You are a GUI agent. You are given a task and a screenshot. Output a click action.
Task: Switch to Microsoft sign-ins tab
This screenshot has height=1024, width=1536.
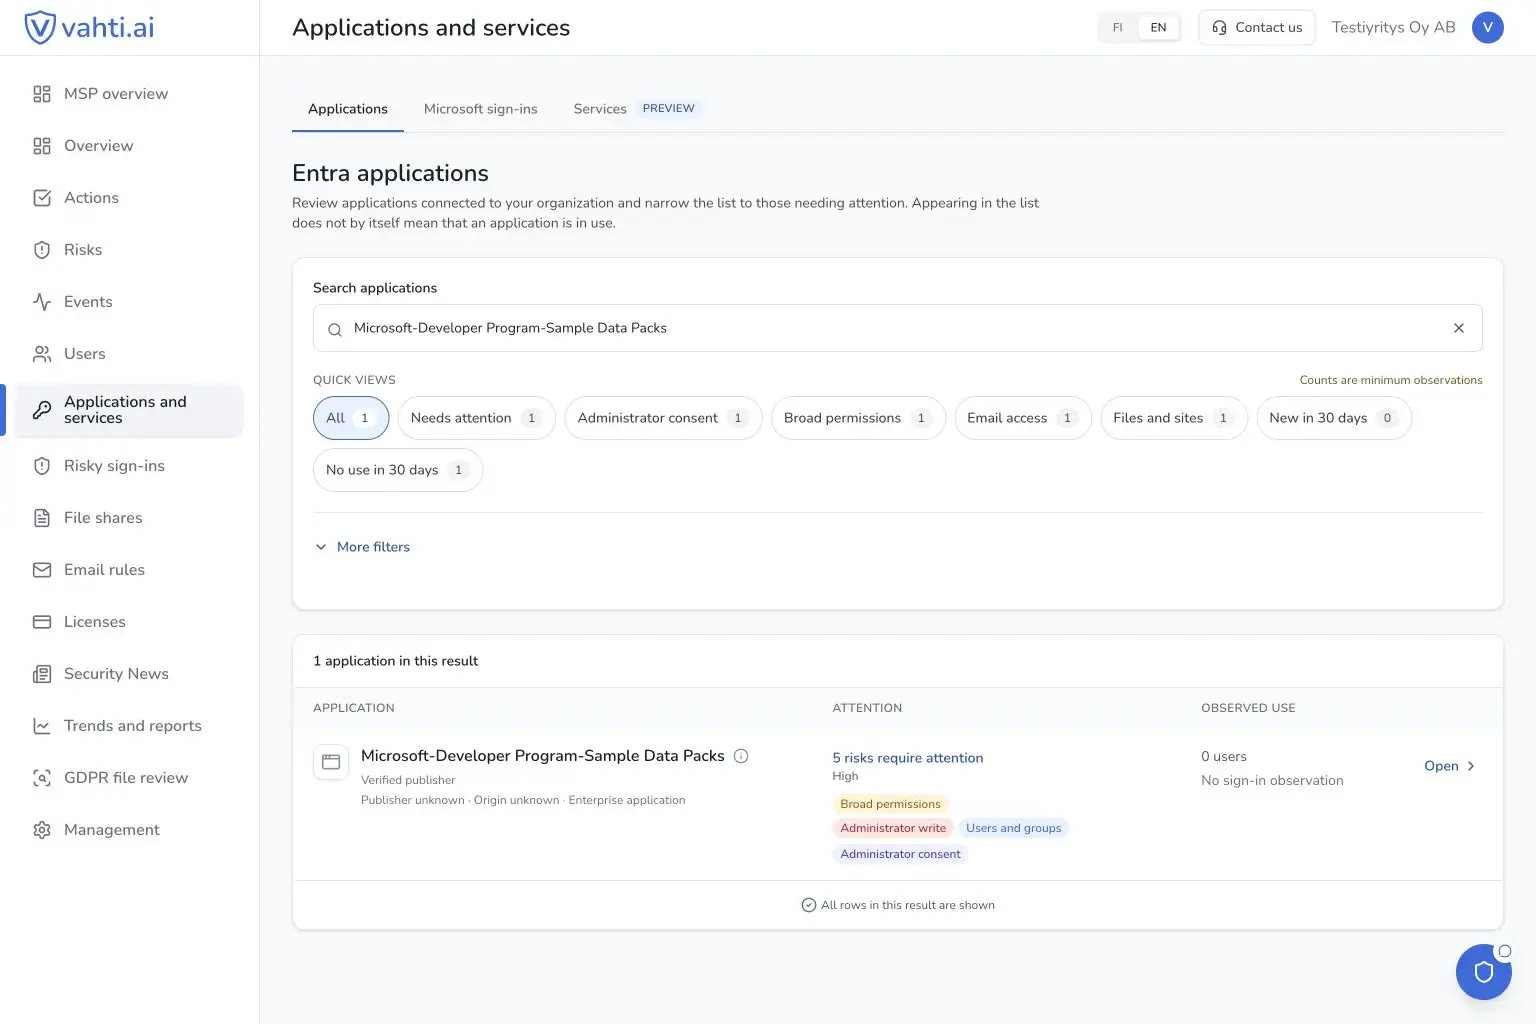coord(481,109)
